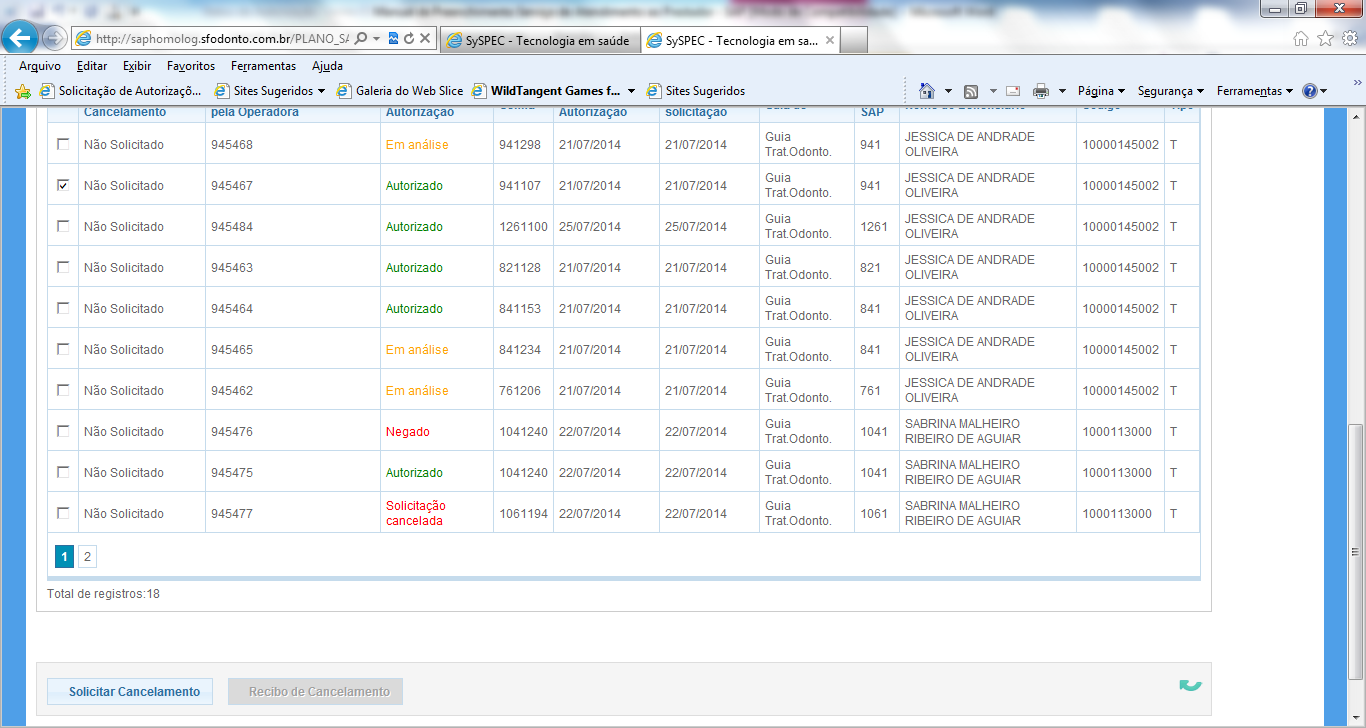
Task: Print the page using printer icon
Action: pos(1041,91)
